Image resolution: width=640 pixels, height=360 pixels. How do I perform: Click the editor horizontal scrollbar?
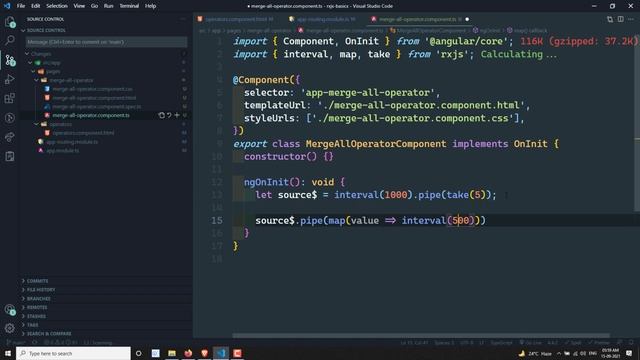point(421,336)
